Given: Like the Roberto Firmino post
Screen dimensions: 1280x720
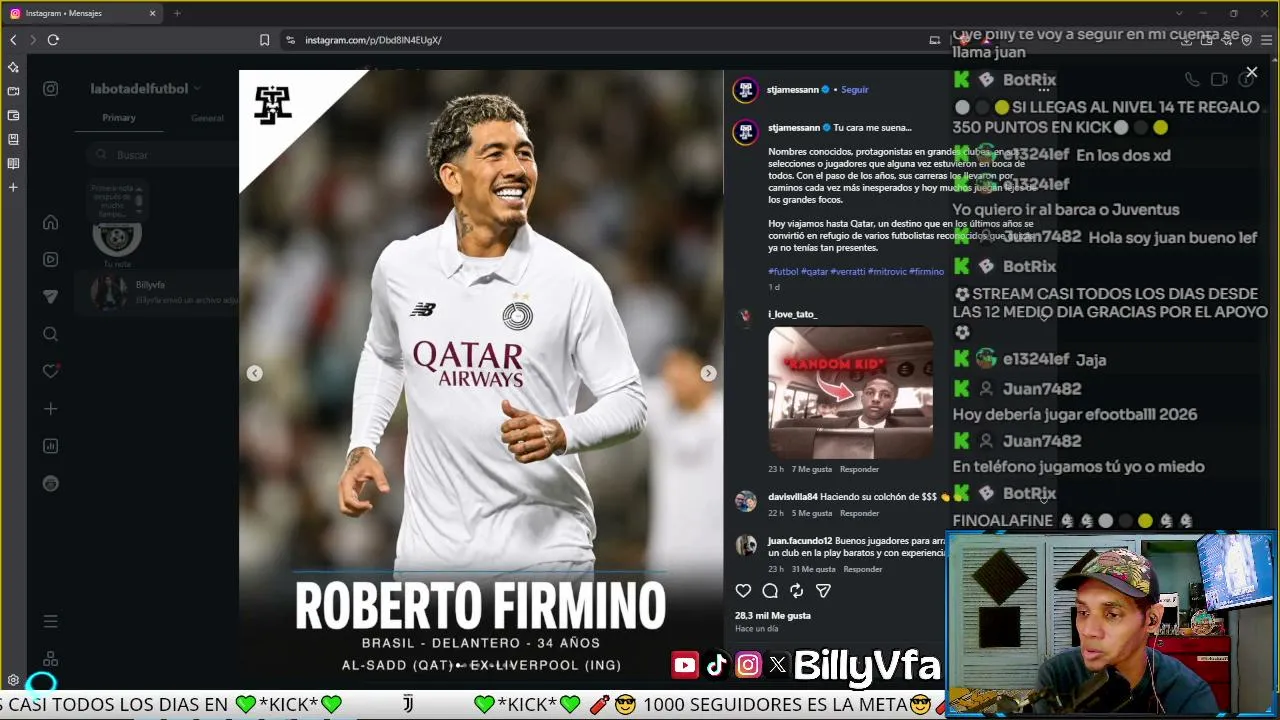Looking at the screenshot, I should click(743, 591).
